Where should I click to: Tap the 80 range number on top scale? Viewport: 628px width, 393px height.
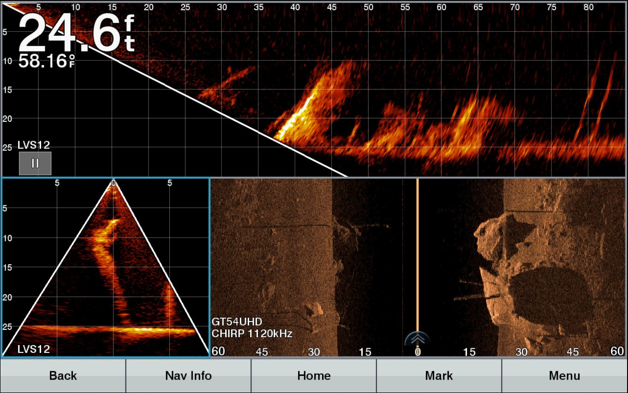coord(588,7)
